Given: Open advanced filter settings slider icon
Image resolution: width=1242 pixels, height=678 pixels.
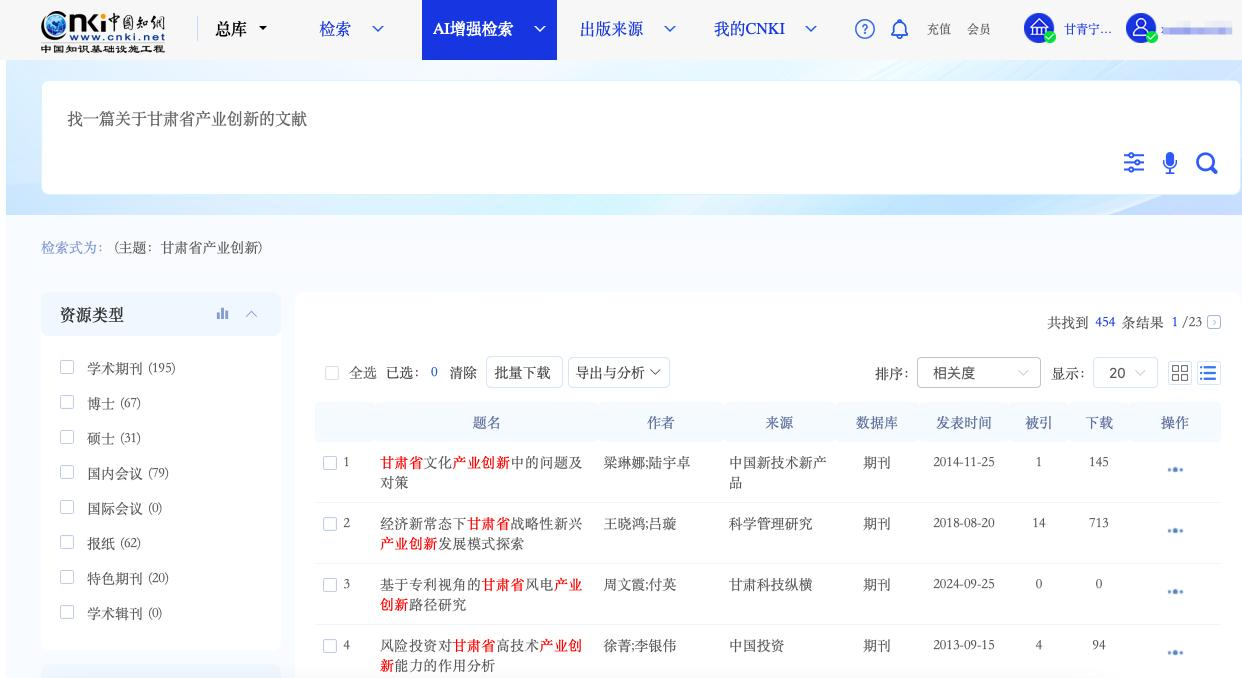Looking at the screenshot, I should click(x=1133, y=162).
